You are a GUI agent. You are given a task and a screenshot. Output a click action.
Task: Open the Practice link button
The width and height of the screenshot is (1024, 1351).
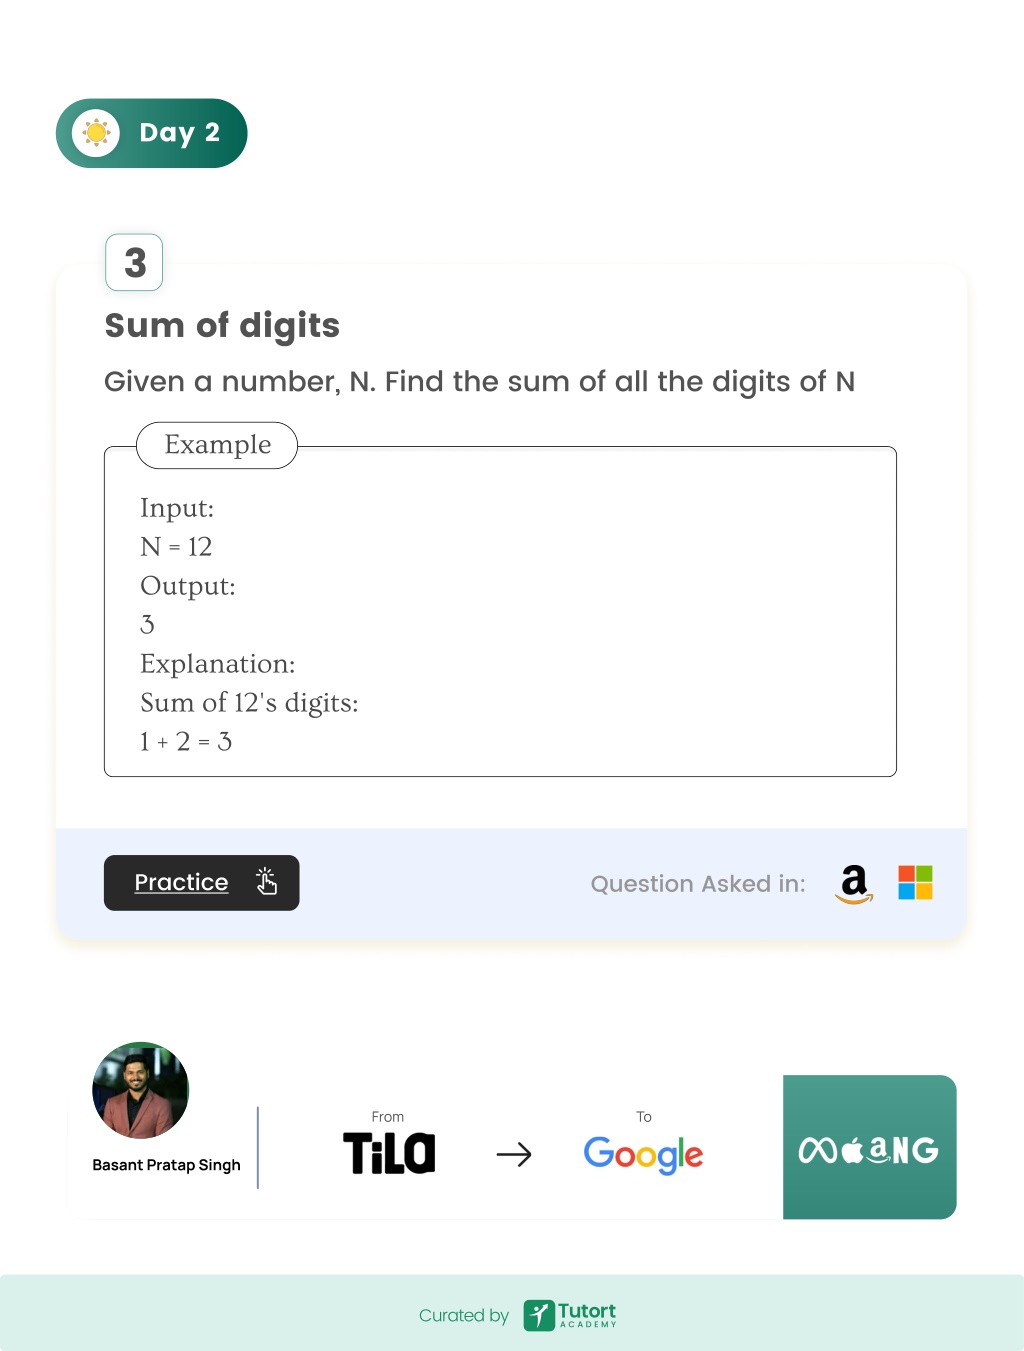(201, 883)
